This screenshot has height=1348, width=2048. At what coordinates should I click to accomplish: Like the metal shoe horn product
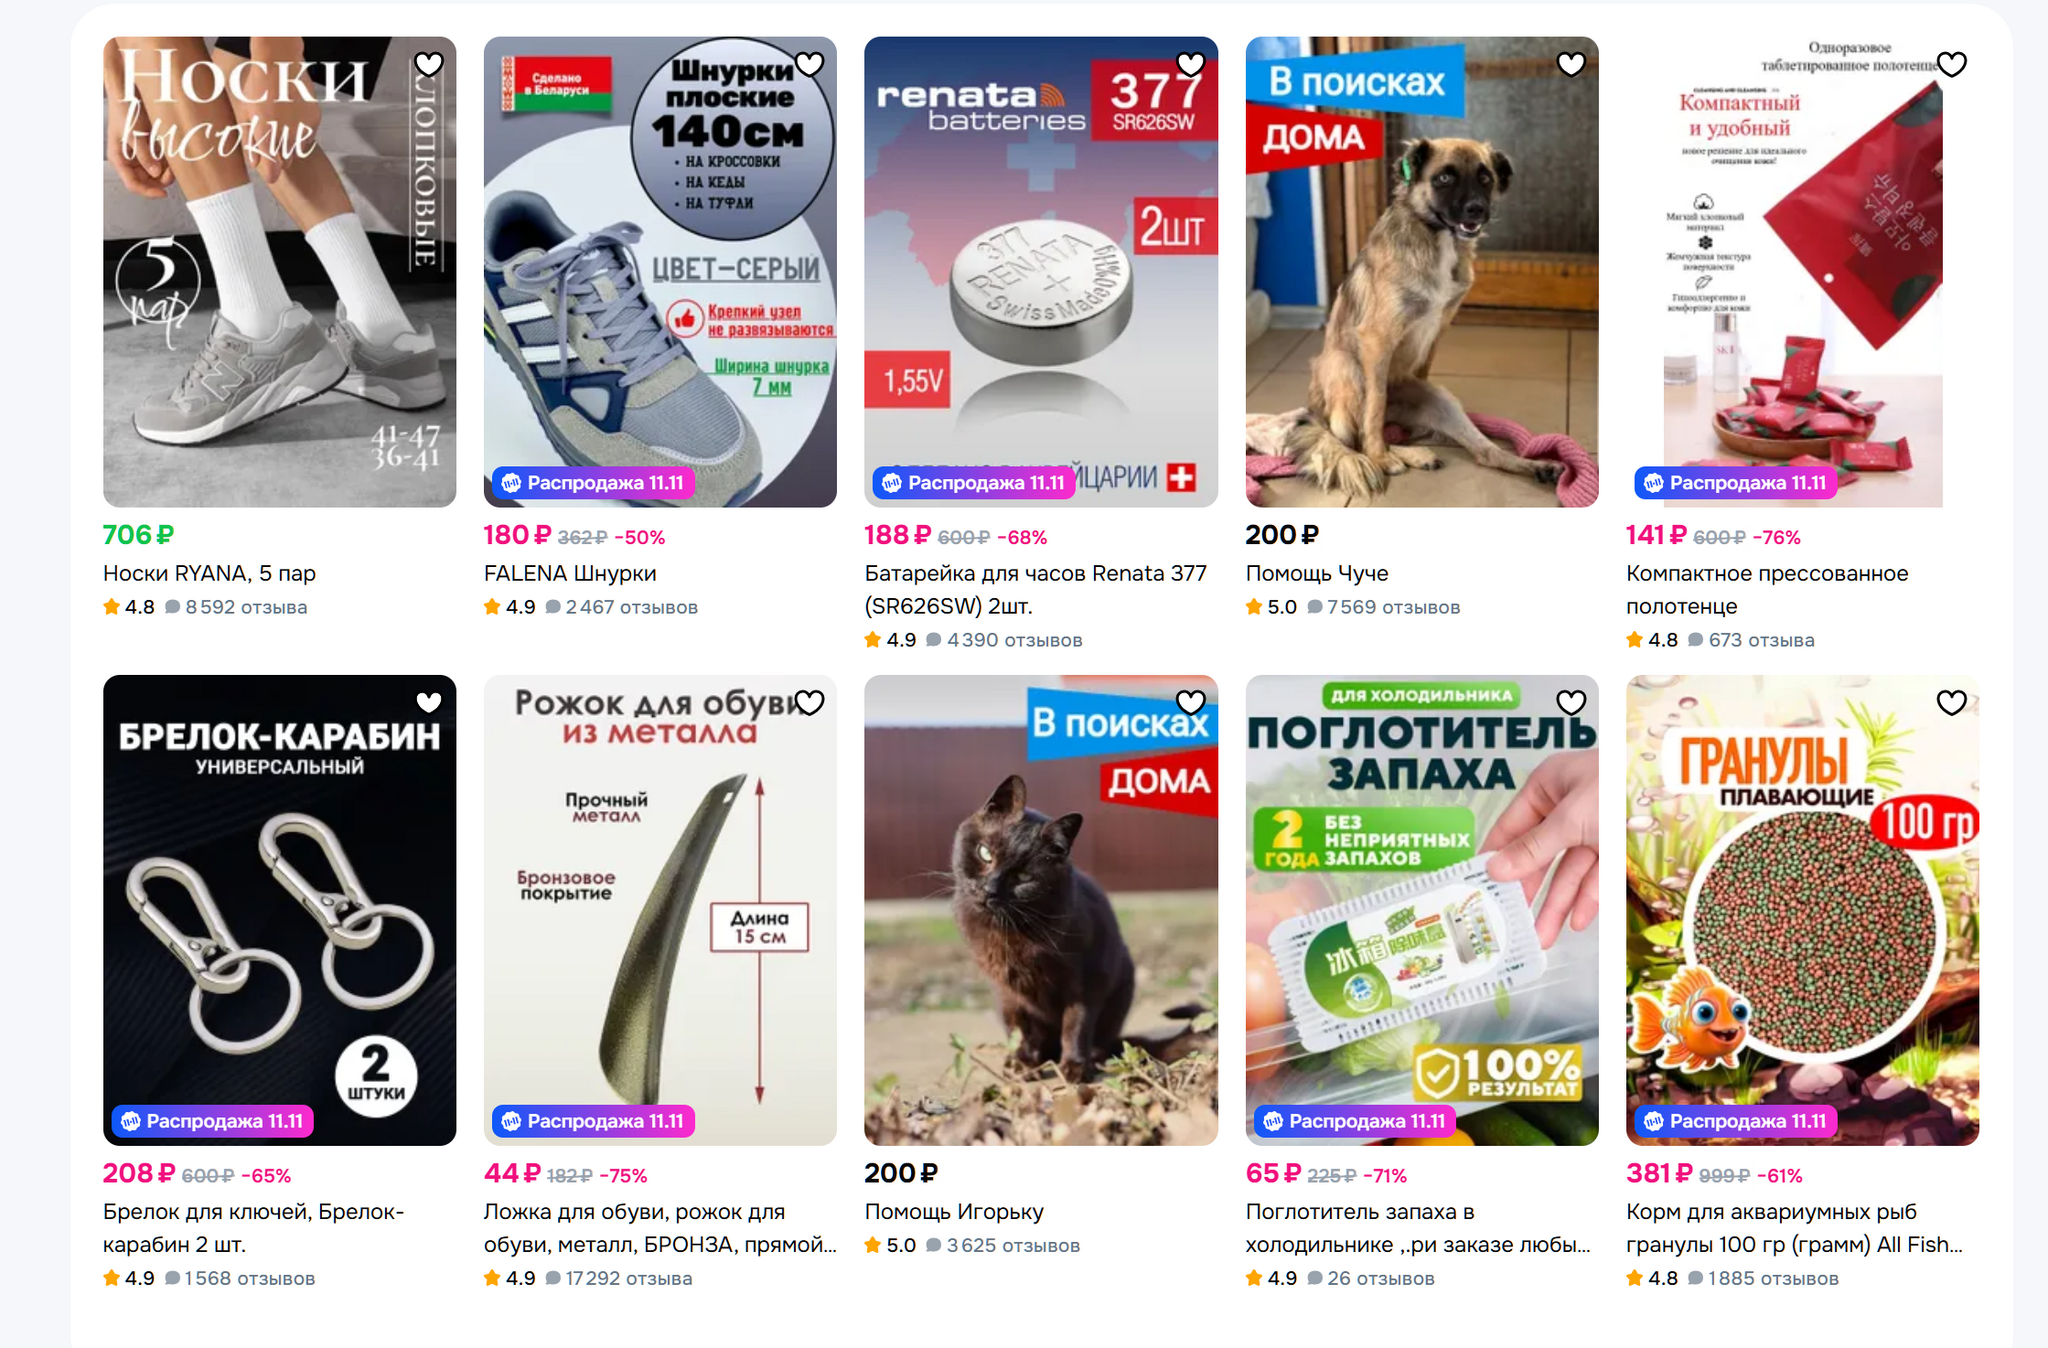[x=809, y=702]
